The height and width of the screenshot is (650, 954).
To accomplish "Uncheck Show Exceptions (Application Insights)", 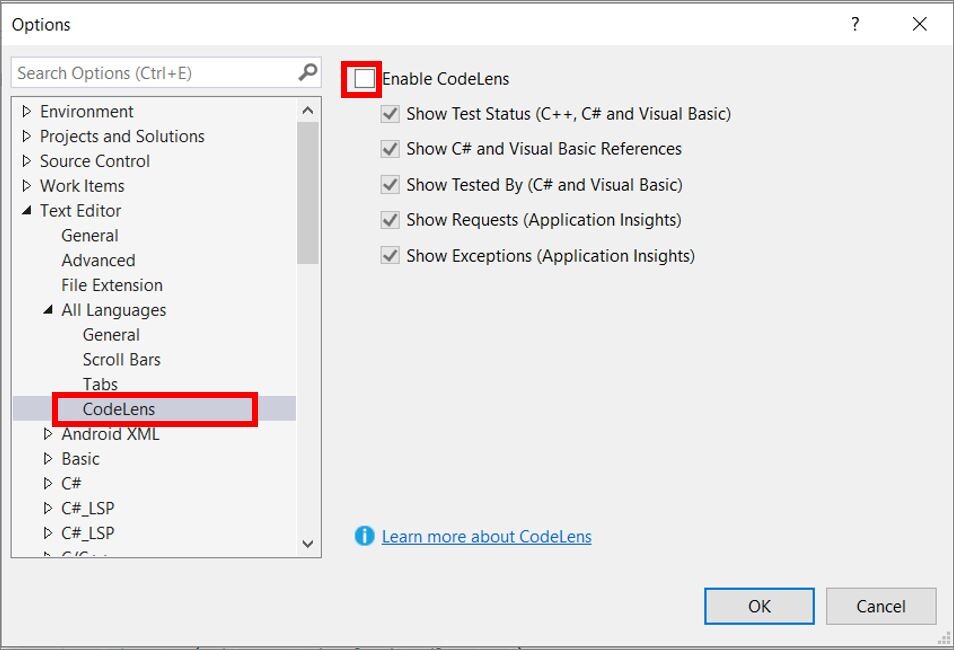I will click(x=390, y=256).
